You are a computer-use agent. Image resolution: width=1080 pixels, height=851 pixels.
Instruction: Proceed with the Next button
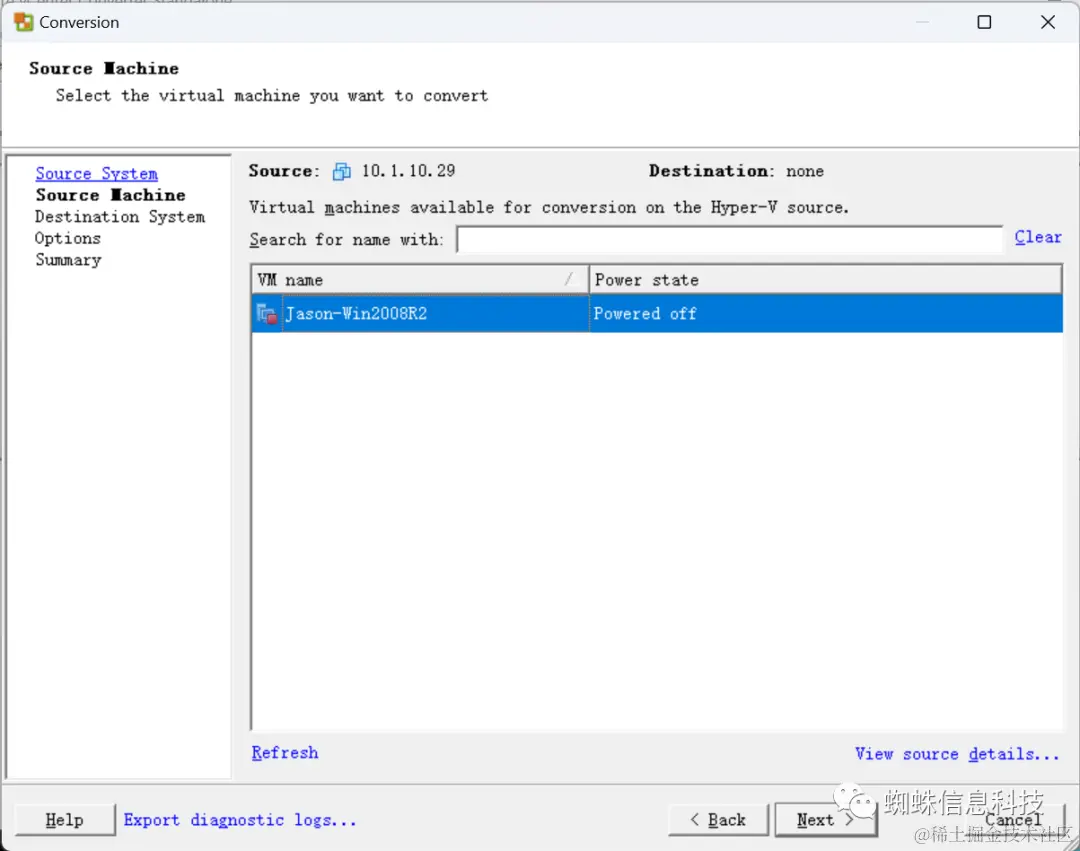[826, 820]
